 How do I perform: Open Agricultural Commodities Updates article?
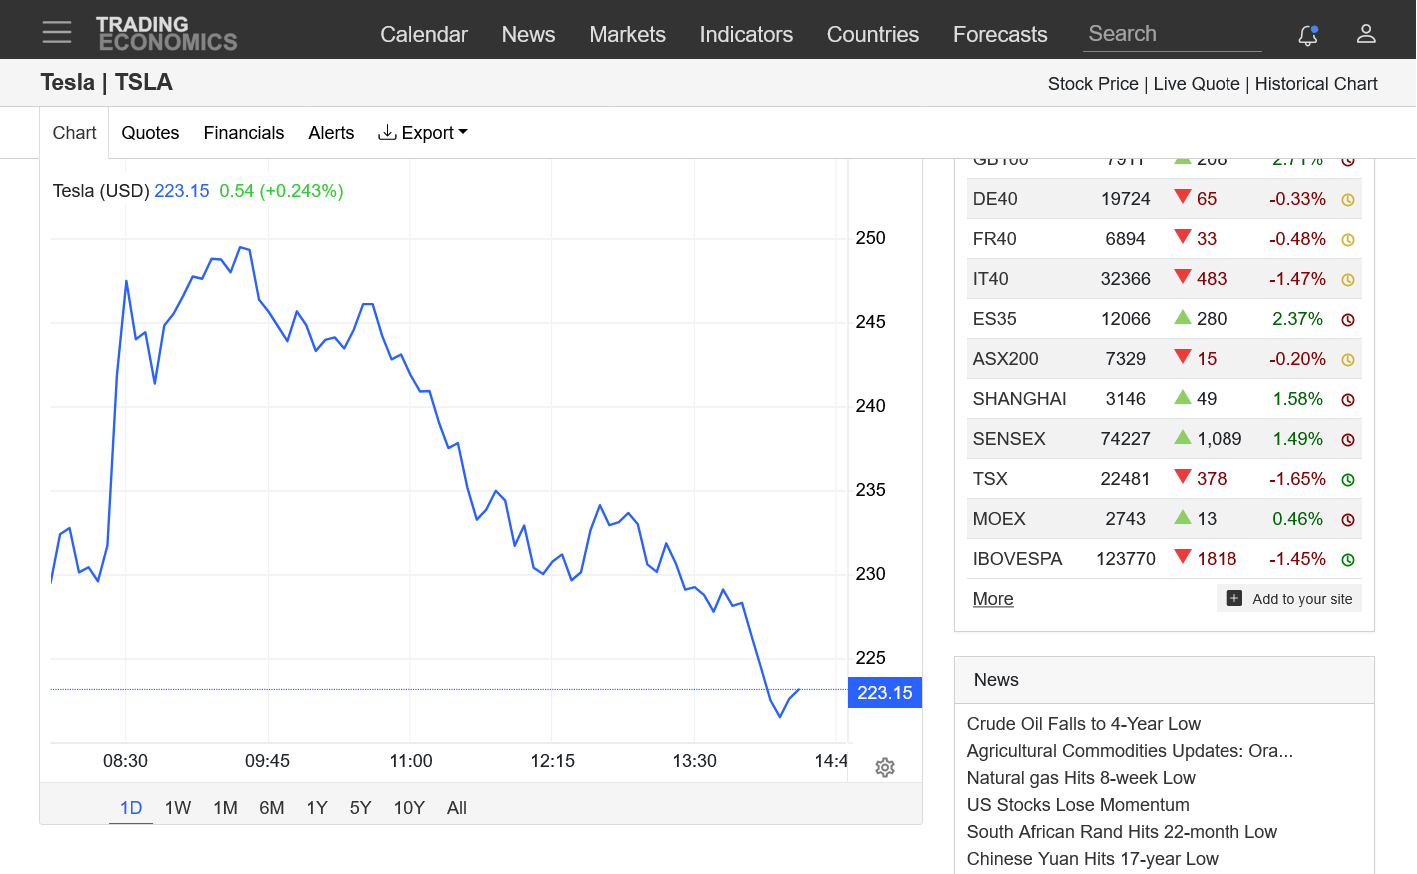(x=1130, y=751)
